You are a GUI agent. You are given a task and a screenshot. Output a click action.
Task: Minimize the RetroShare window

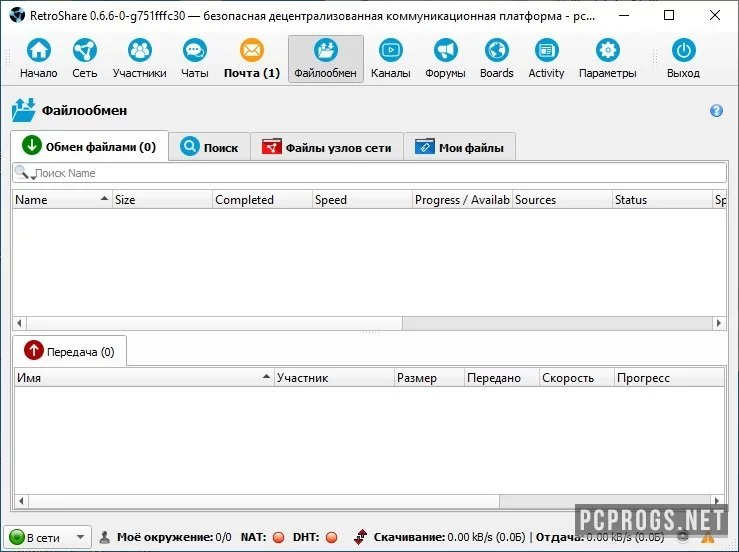pos(624,16)
